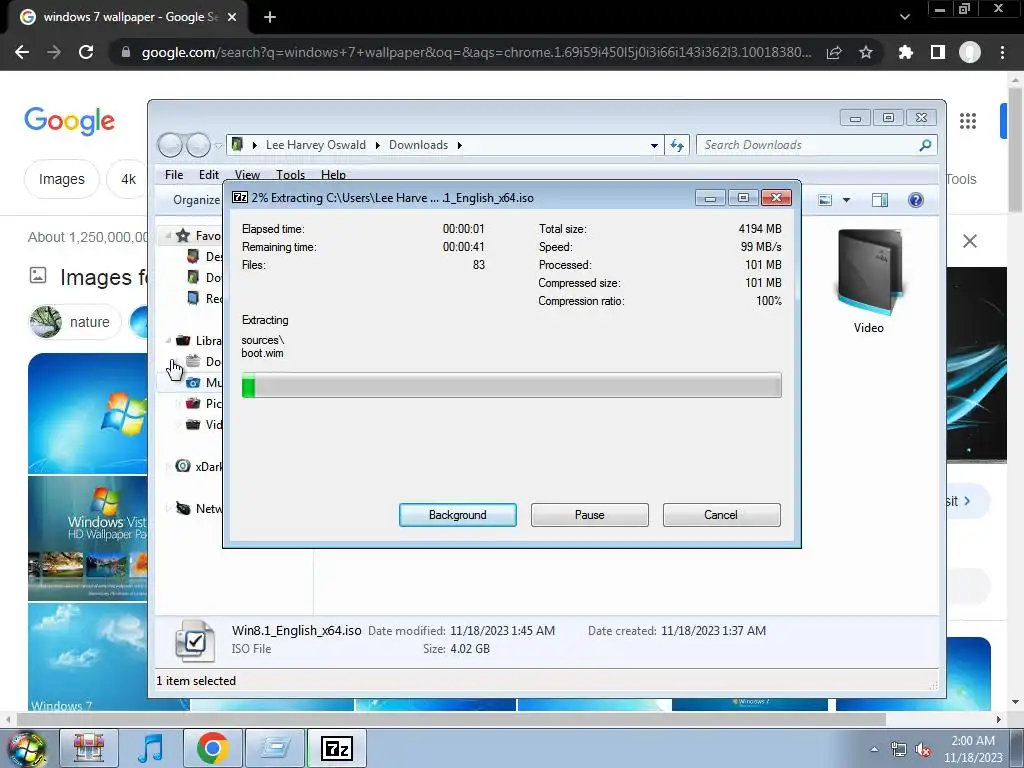The image size is (1024, 768).
Task: Click the 7-Zip extraction progress bar
Action: coord(511,385)
